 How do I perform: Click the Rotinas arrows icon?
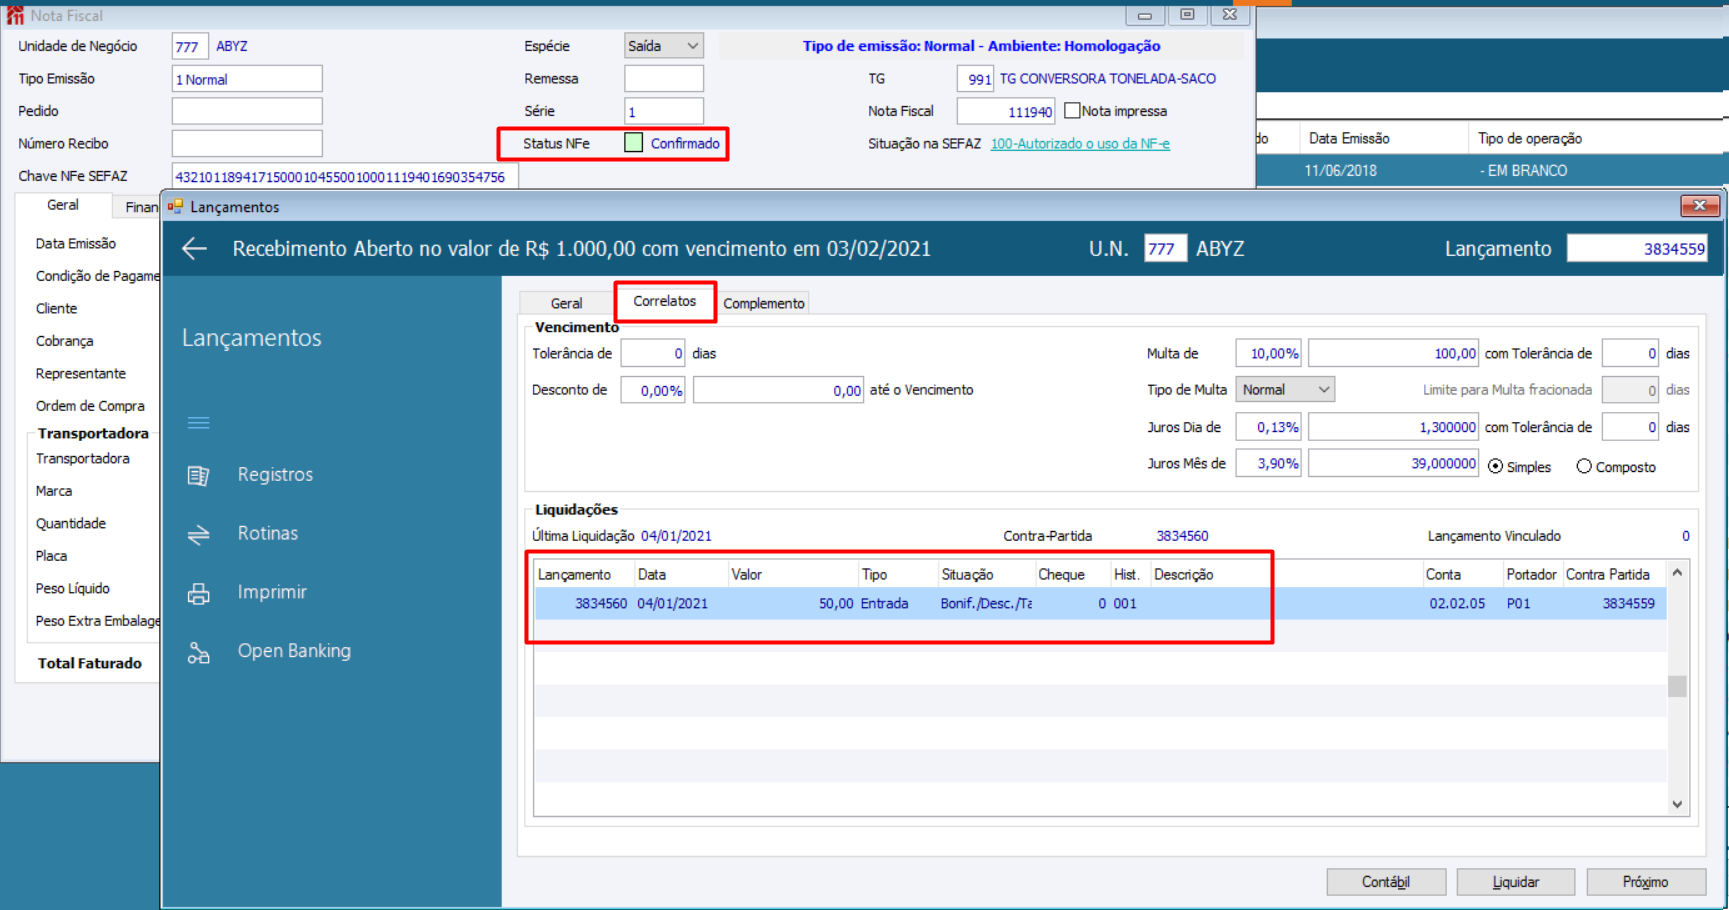tap(199, 534)
